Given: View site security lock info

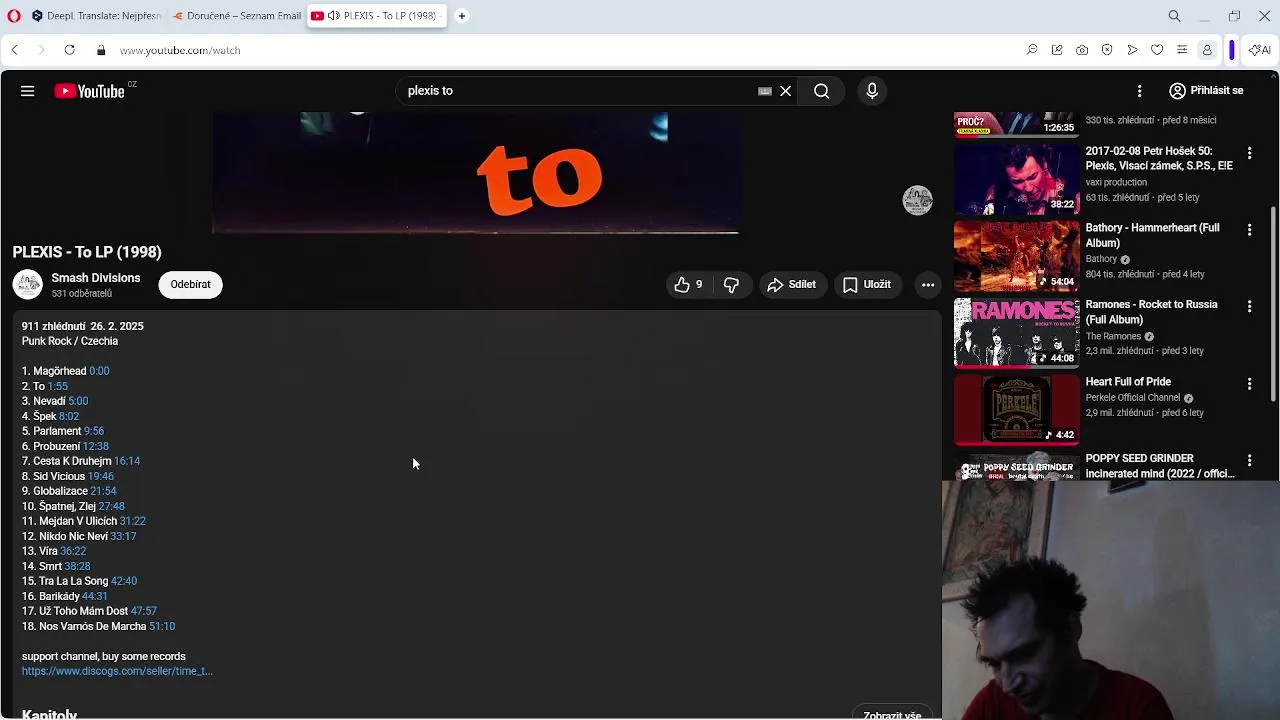Looking at the screenshot, I should coord(101,50).
